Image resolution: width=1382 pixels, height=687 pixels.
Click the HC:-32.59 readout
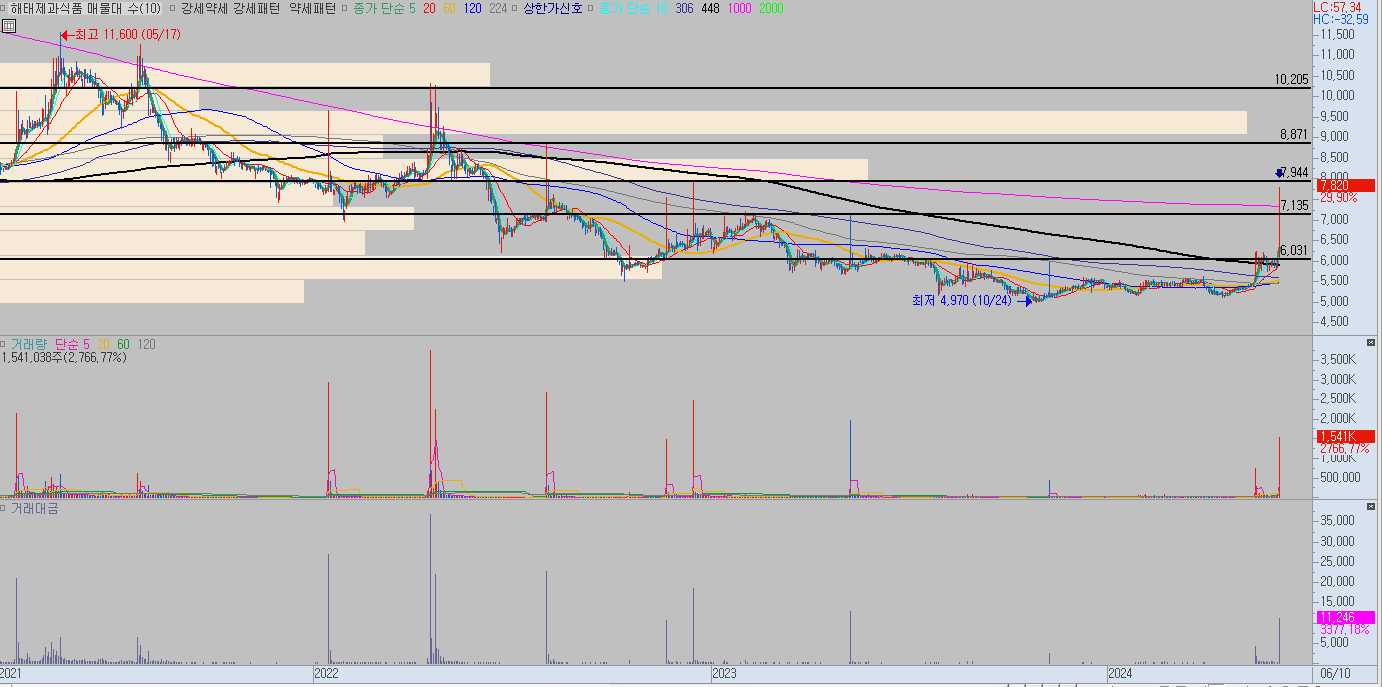pos(1341,19)
